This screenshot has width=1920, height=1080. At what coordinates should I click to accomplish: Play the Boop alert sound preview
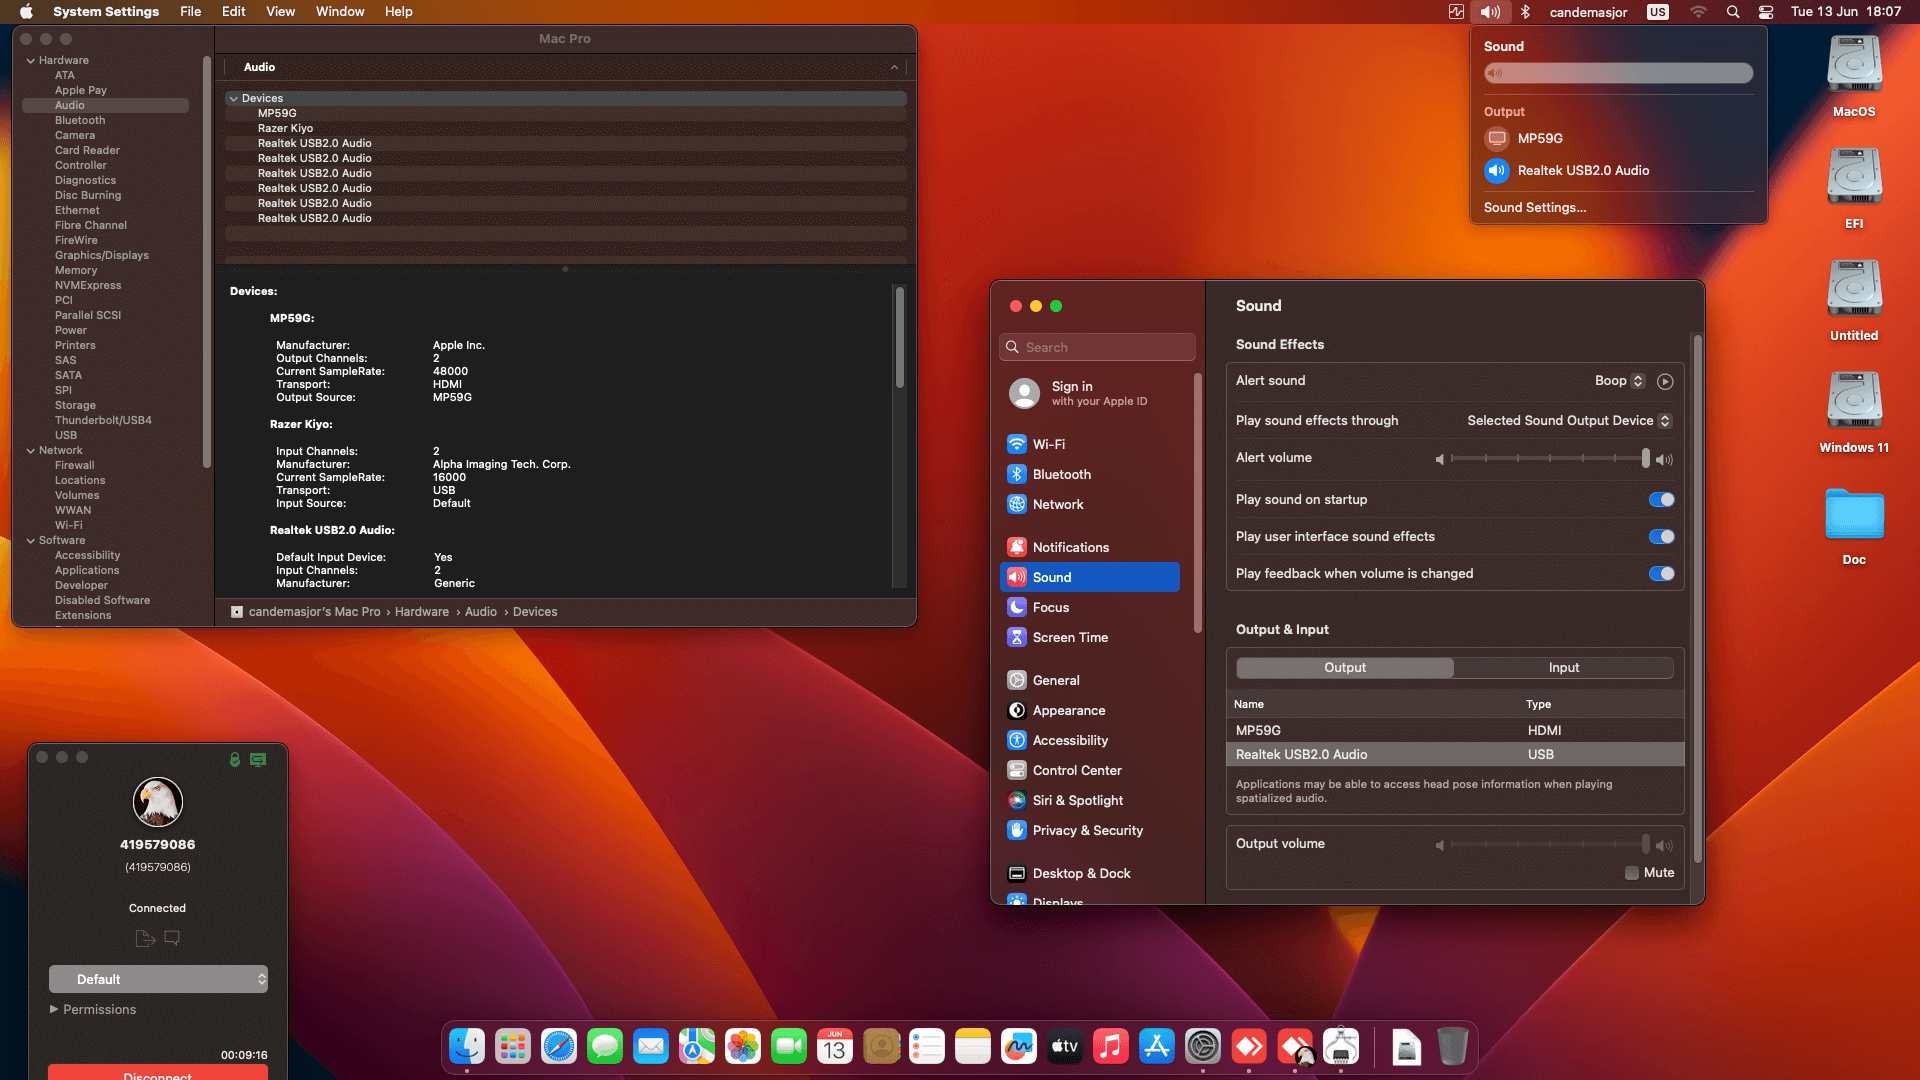1665,381
